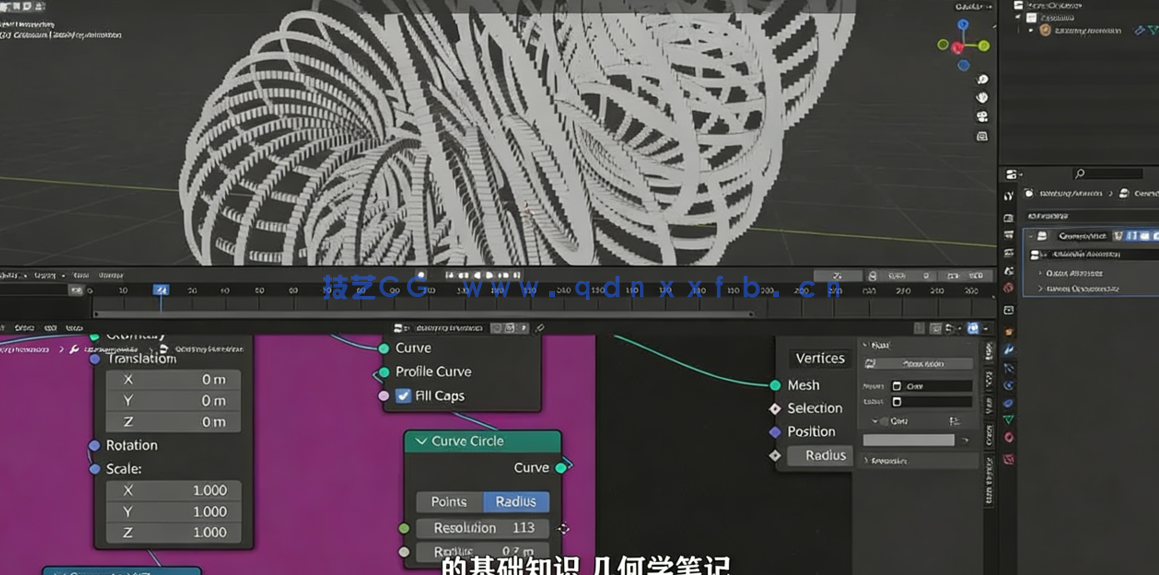Open dropdown arrow beside overlay icon

click(x=986, y=328)
